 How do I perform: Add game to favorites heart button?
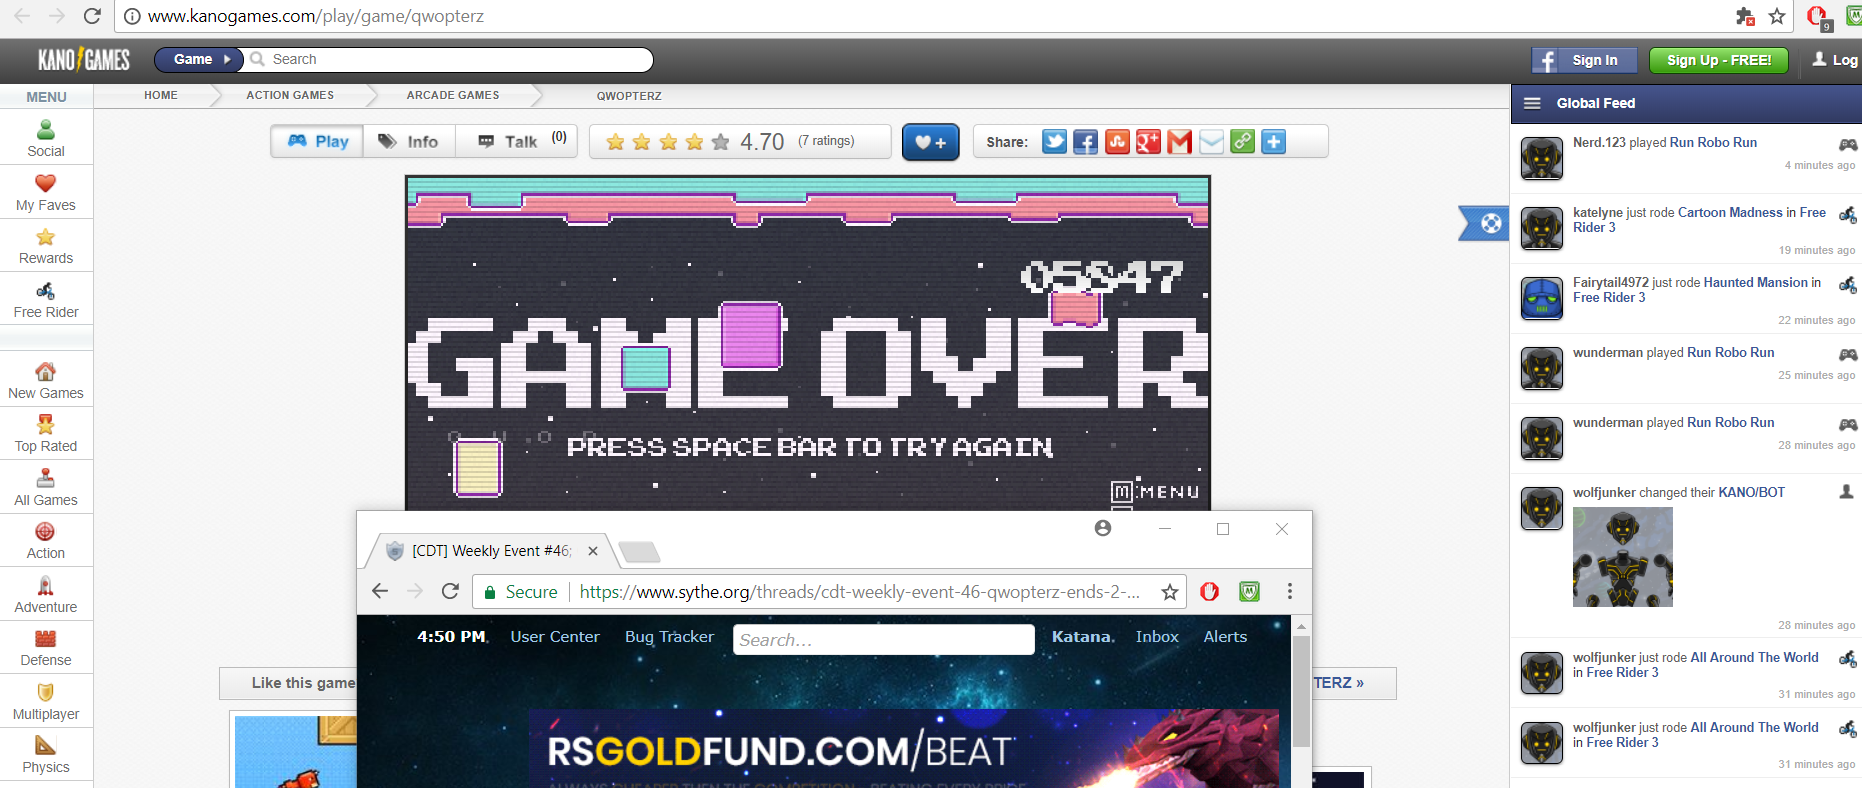coord(931,142)
